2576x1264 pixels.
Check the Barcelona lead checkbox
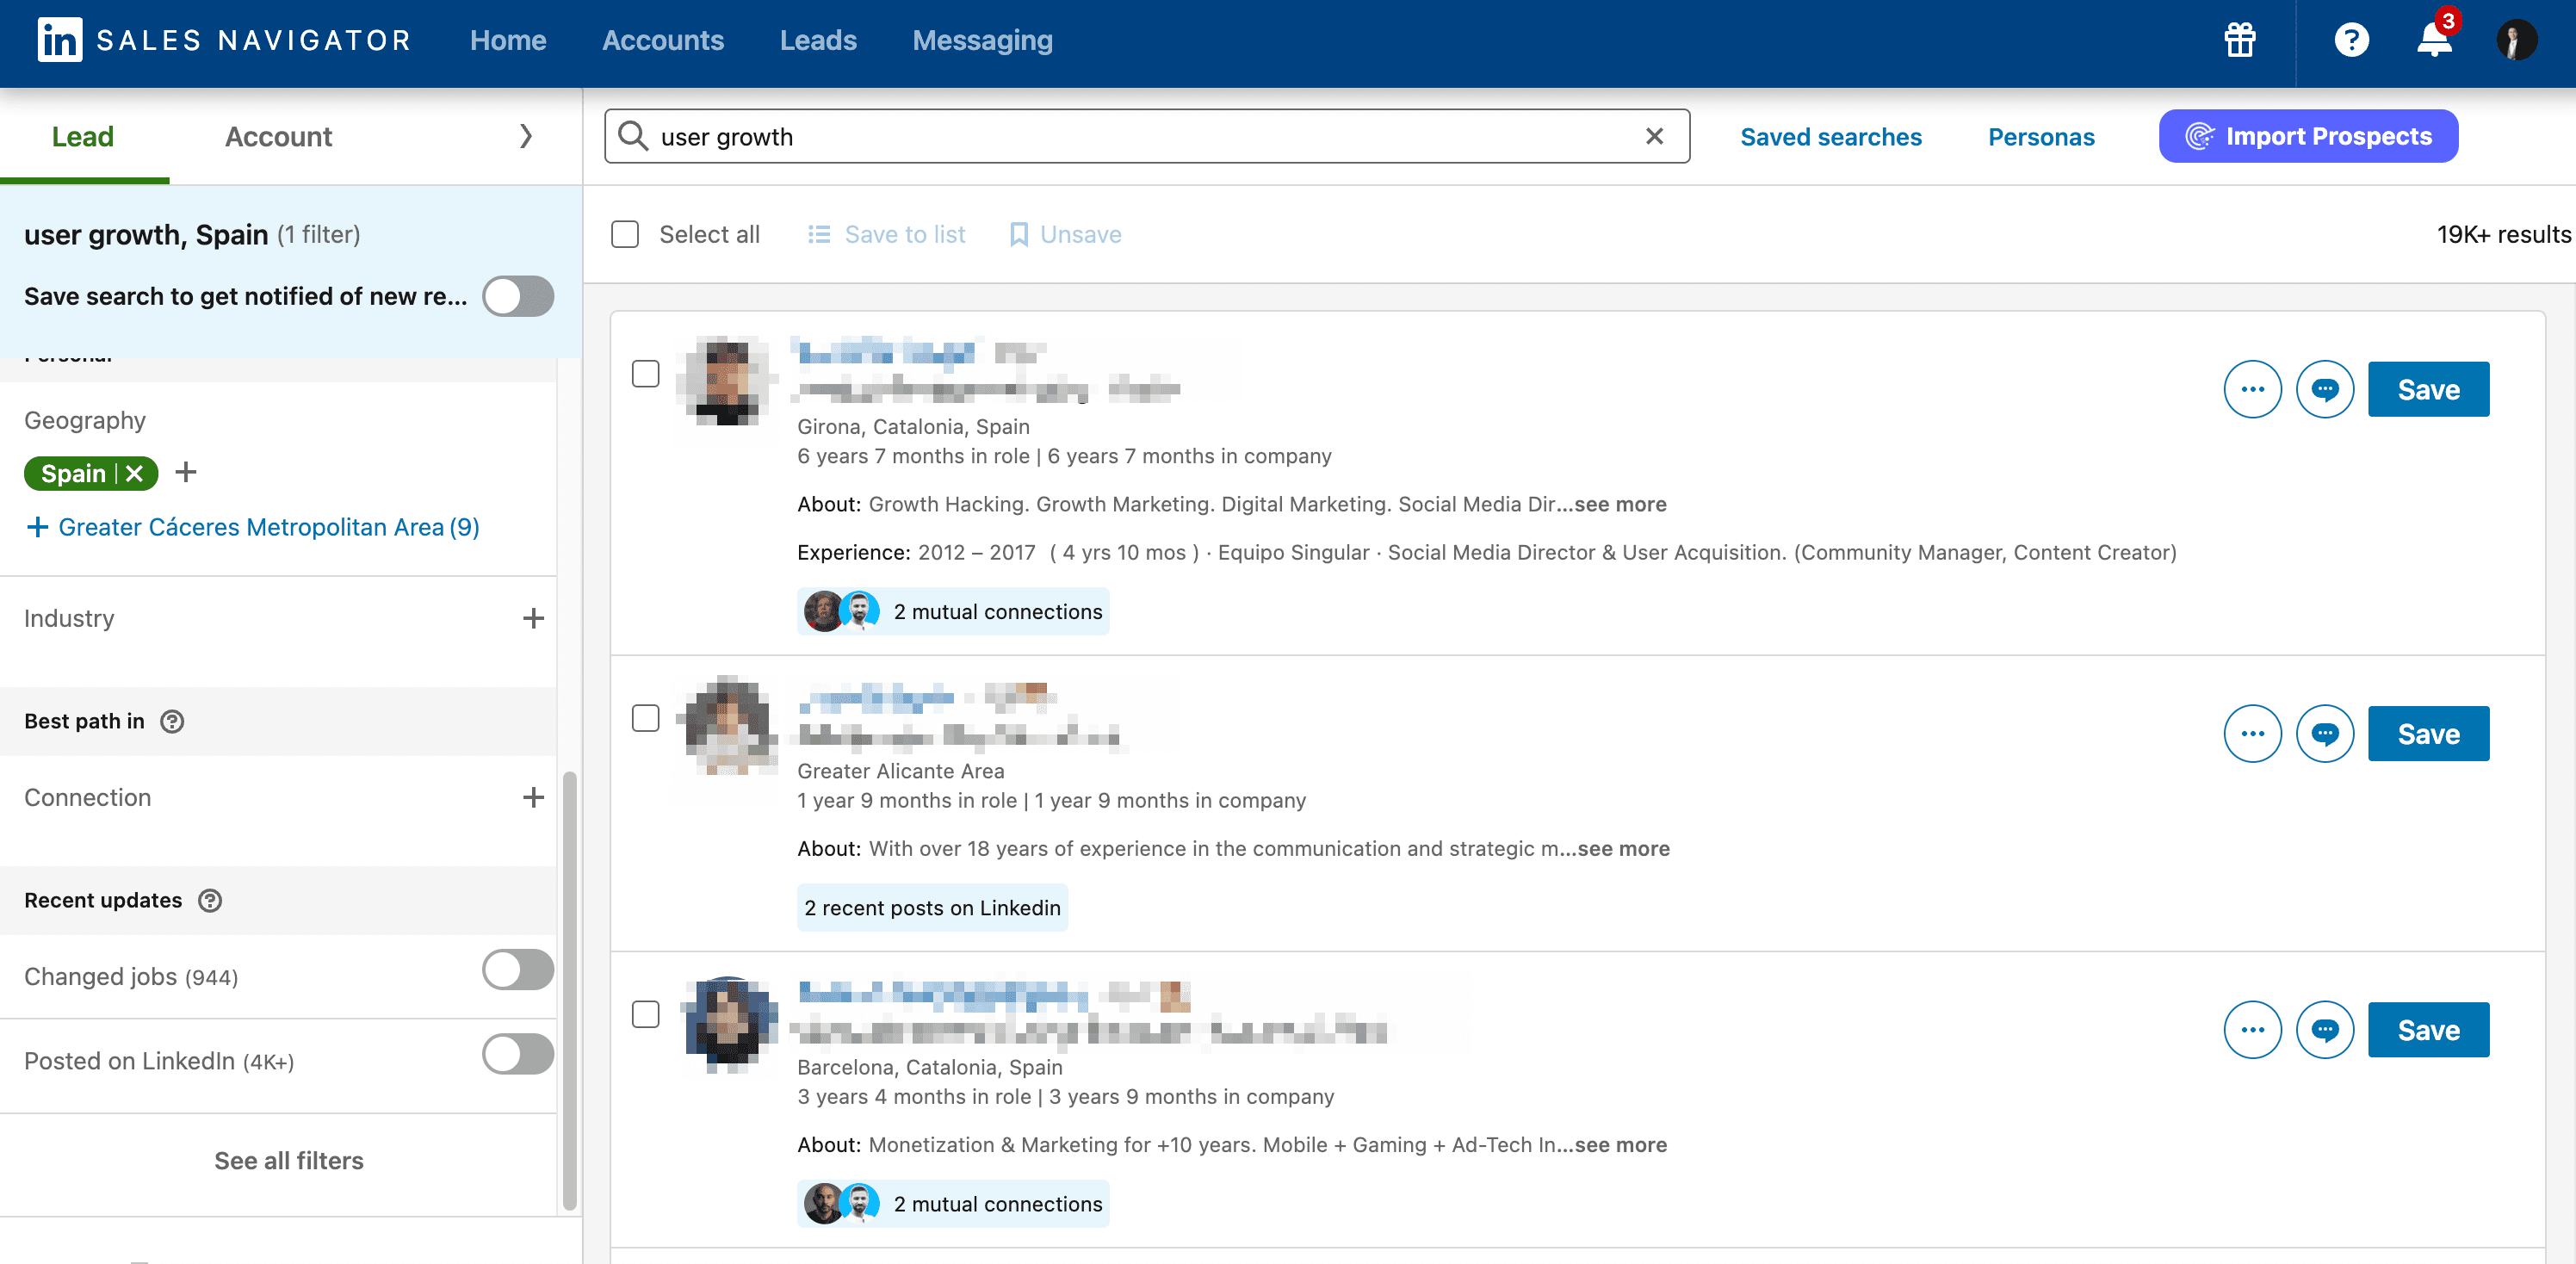(x=646, y=1014)
